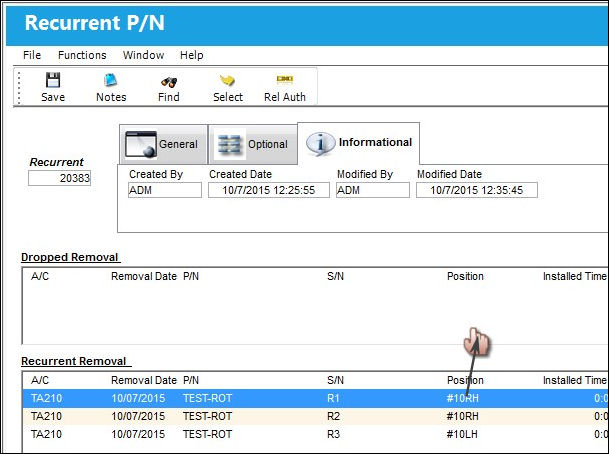Open the File menu

[x=32, y=55]
